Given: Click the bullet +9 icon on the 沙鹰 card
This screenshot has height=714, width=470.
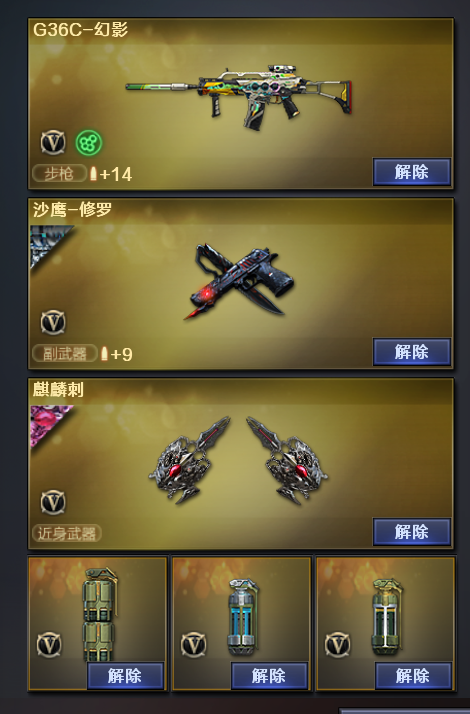Looking at the screenshot, I should (116, 354).
